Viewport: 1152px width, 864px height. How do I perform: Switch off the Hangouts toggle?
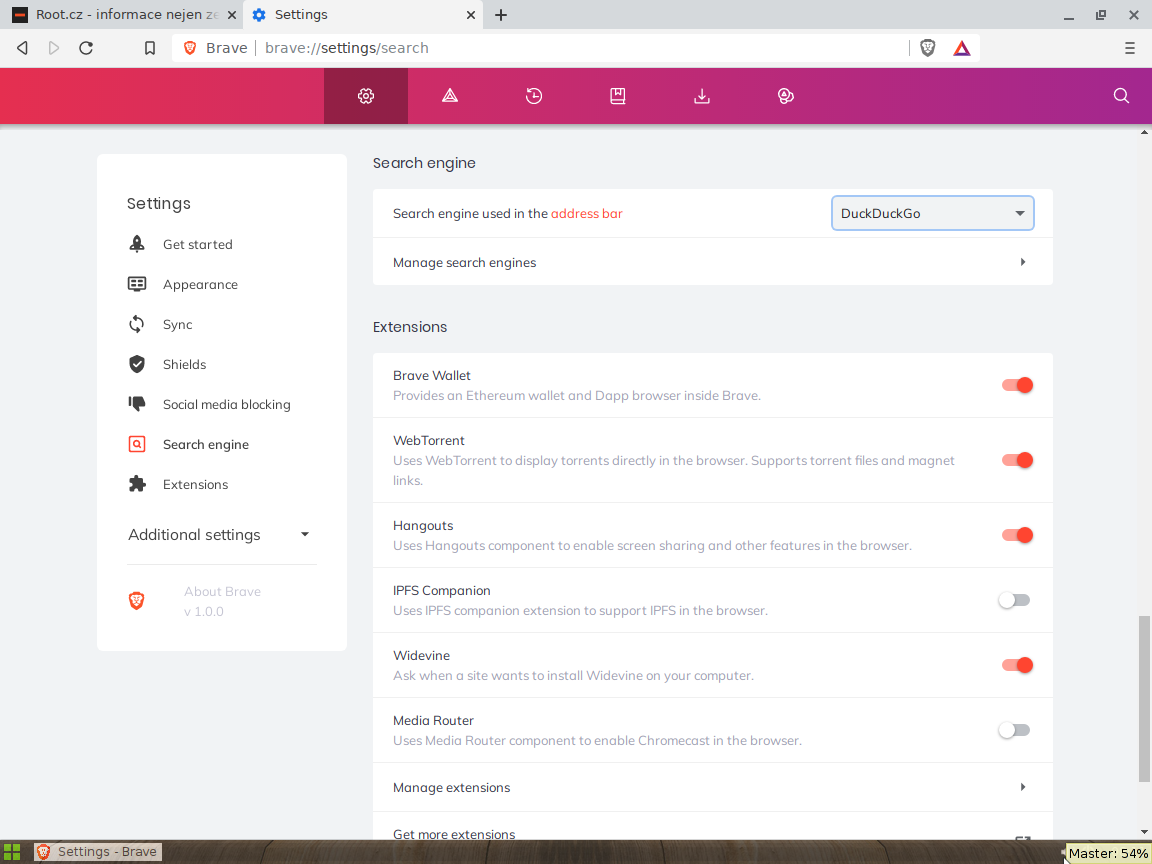[1018, 535]
